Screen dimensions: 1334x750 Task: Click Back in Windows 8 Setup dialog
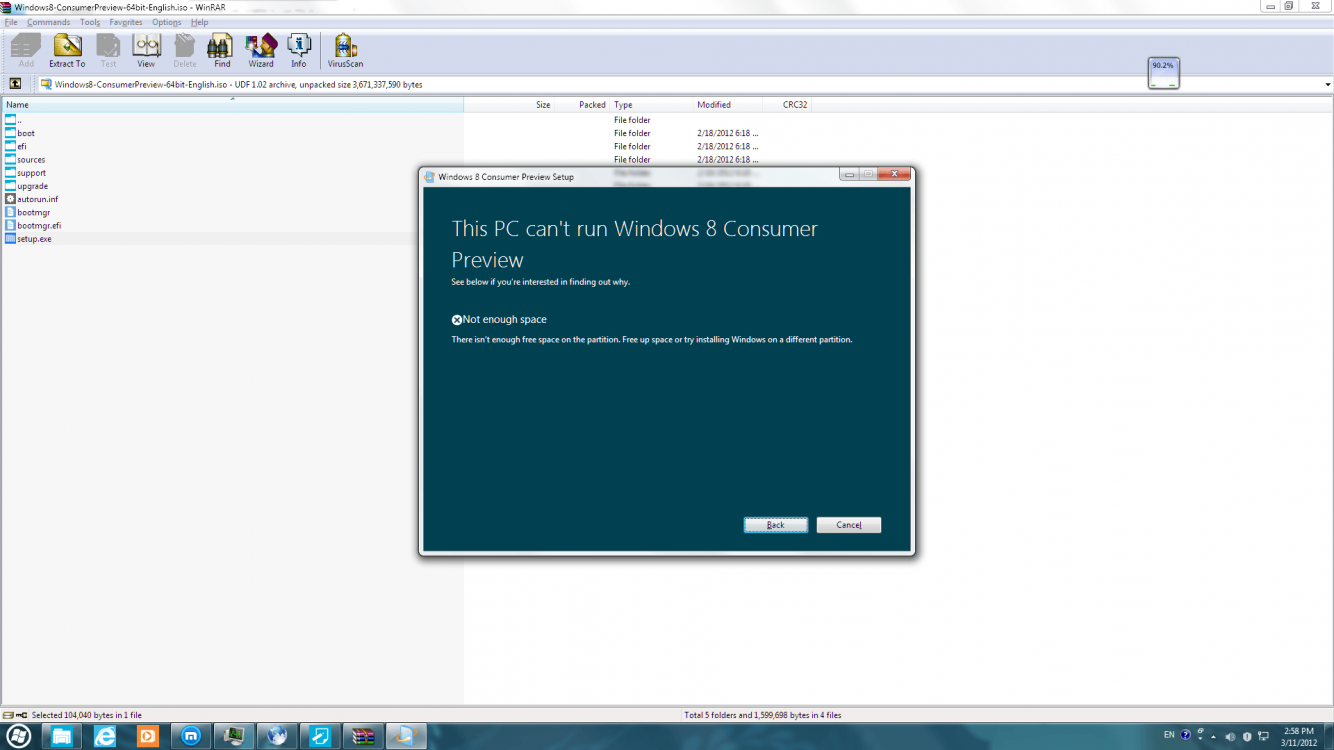click(x=775, y=525)
